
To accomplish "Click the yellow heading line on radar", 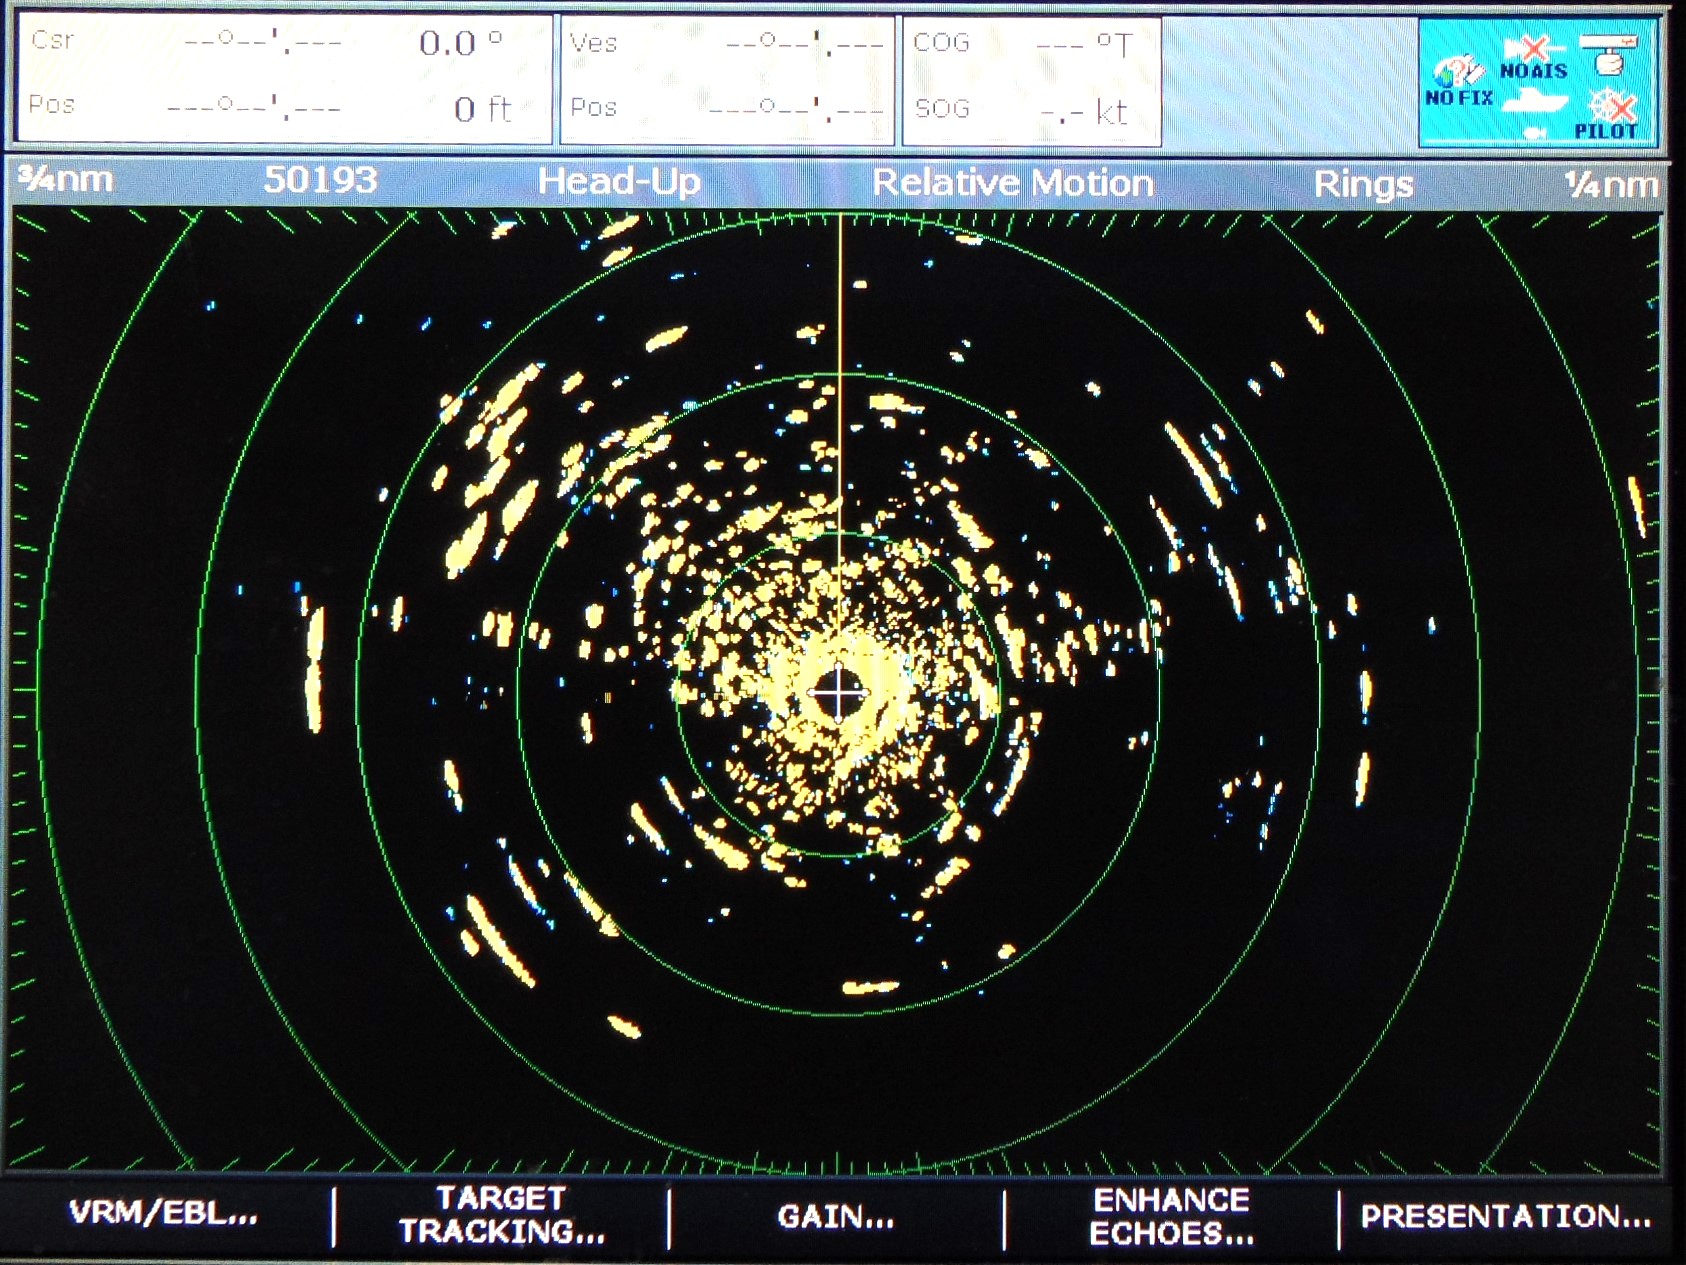I will point(840,400).
